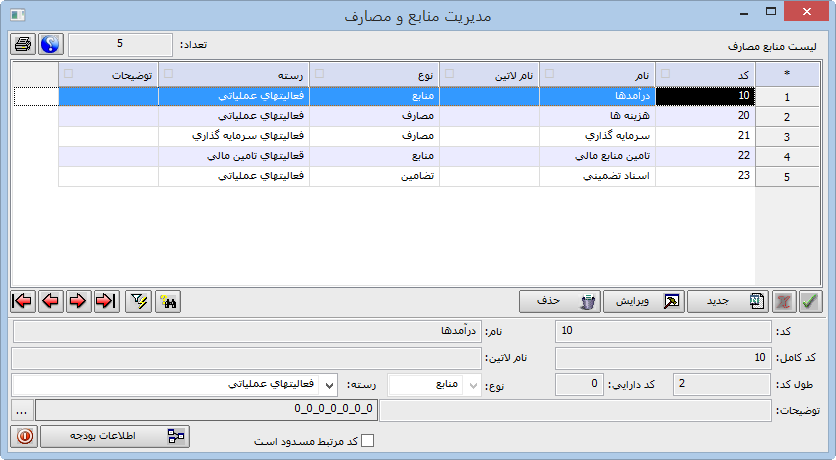Viewport: 836px width, 460px height.
Task: Click the rightmost red arrow navigation button
Action: pyautogui.click(x=105, y=302)
